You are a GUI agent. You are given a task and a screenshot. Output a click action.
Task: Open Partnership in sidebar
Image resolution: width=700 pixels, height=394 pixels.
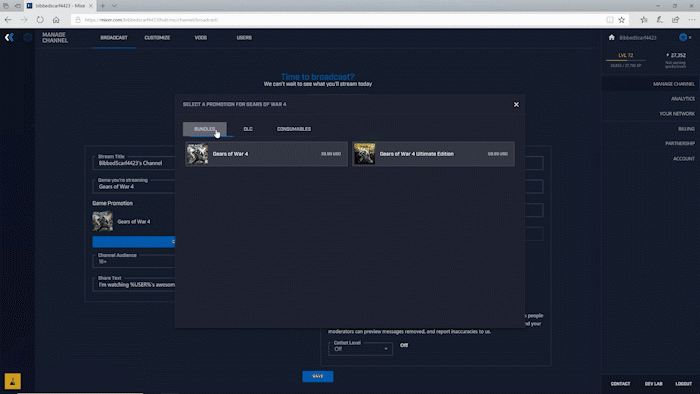680,144
